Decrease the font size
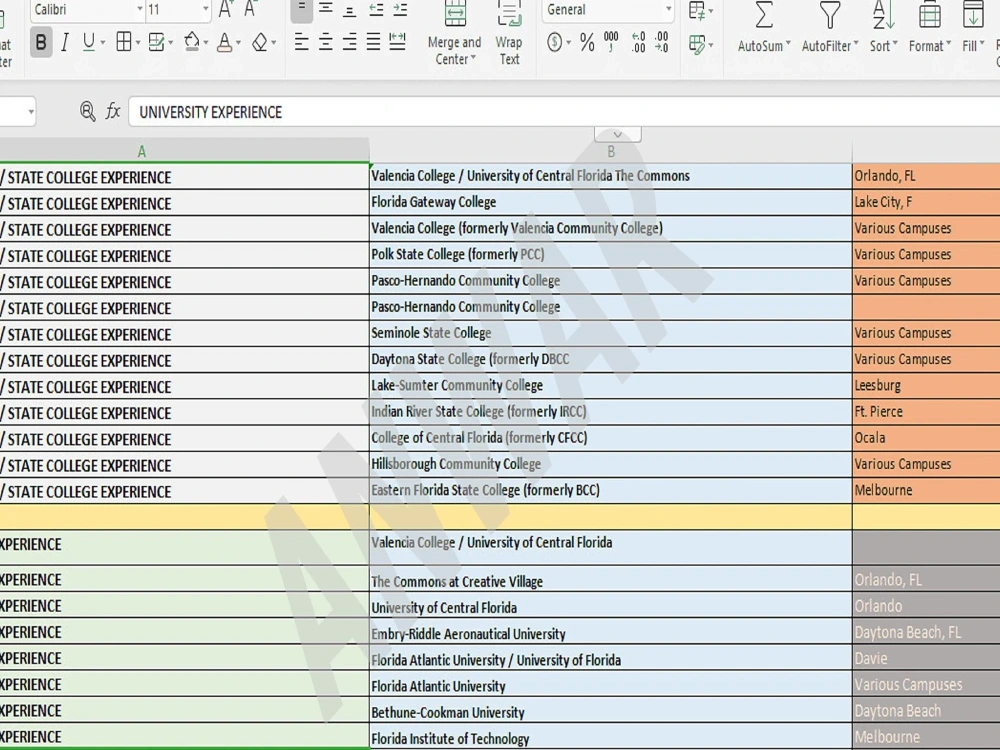The image size is (1000, 750). click(x=250, y=9)
